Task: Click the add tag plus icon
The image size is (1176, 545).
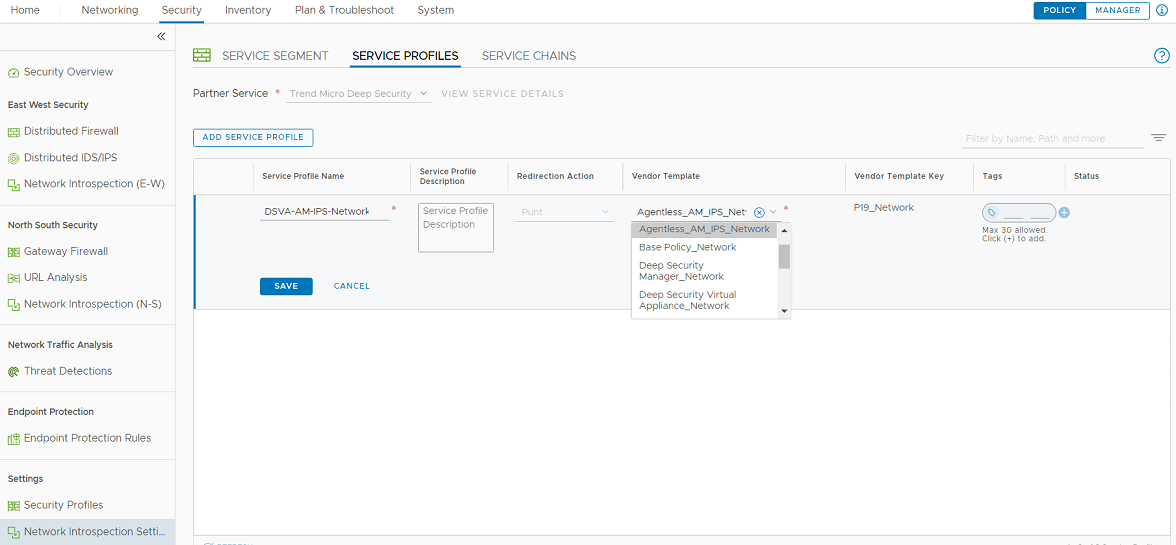Action: tap(1064, 213)
